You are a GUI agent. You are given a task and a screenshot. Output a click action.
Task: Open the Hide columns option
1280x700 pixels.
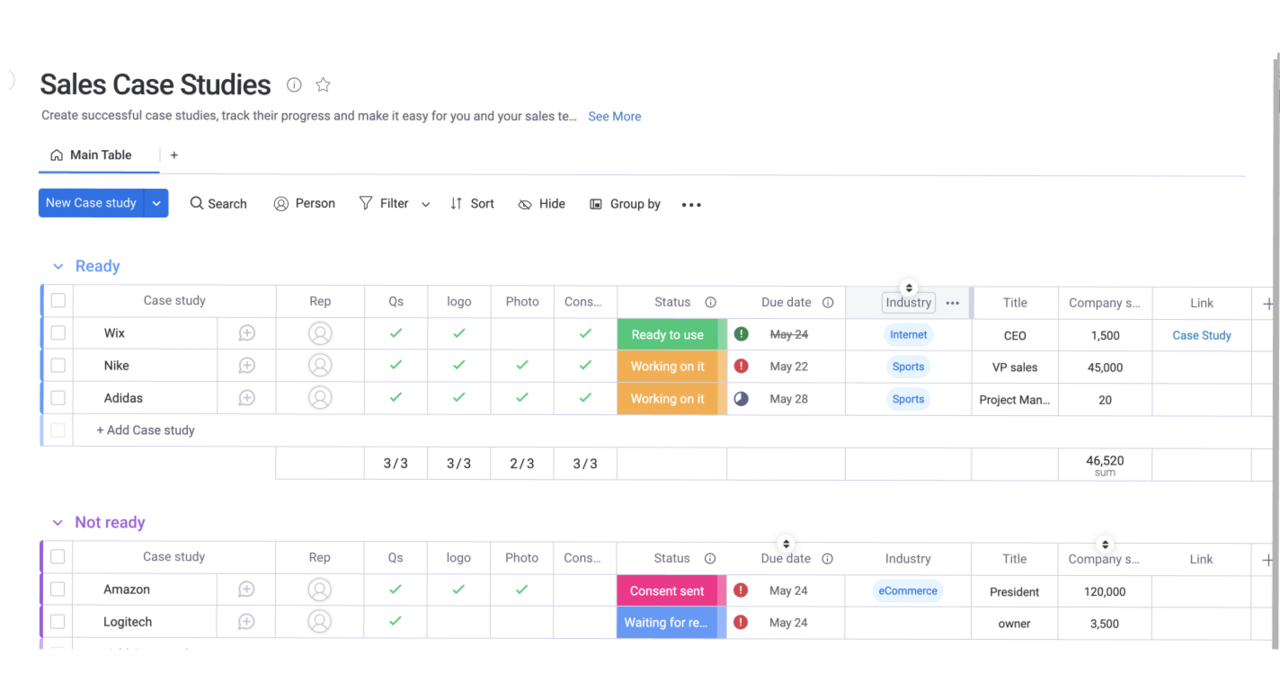click(x=541, y=204)
